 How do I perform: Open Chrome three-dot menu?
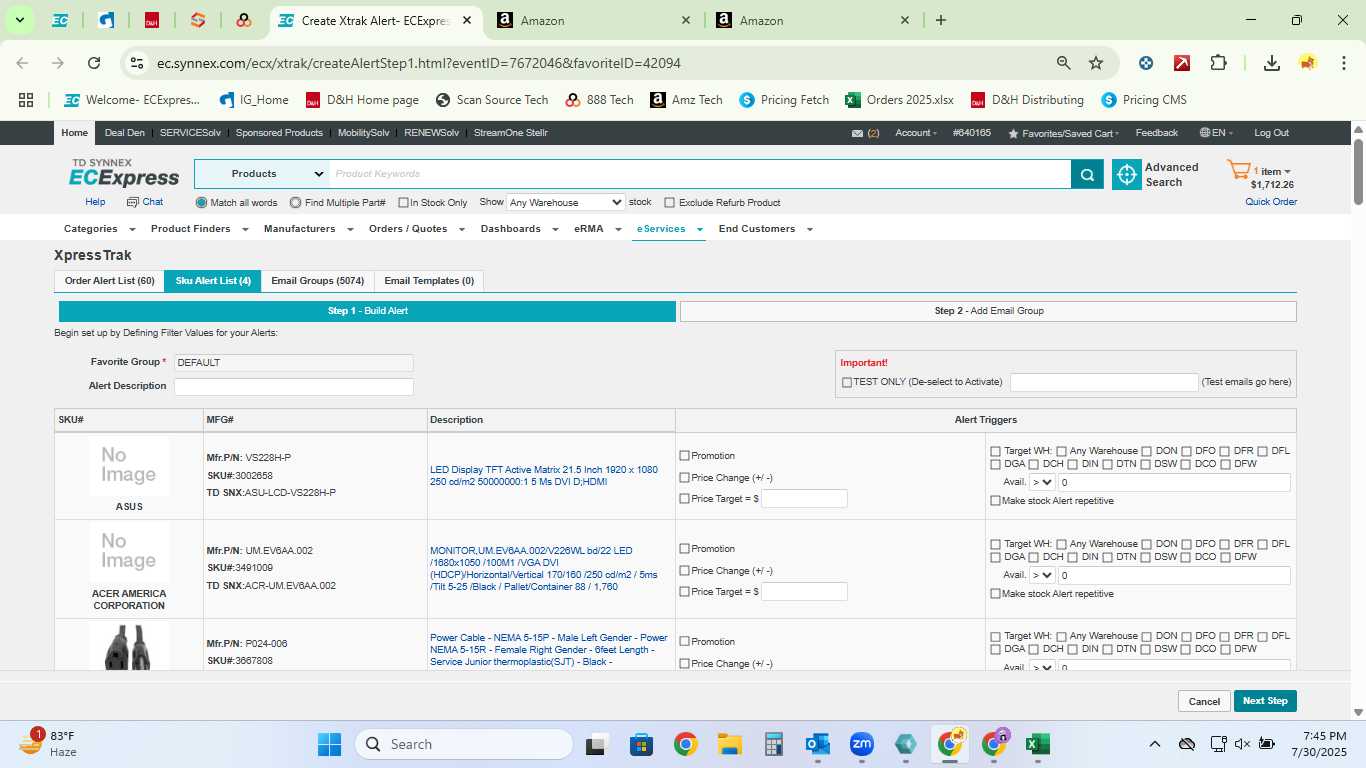1343,63
